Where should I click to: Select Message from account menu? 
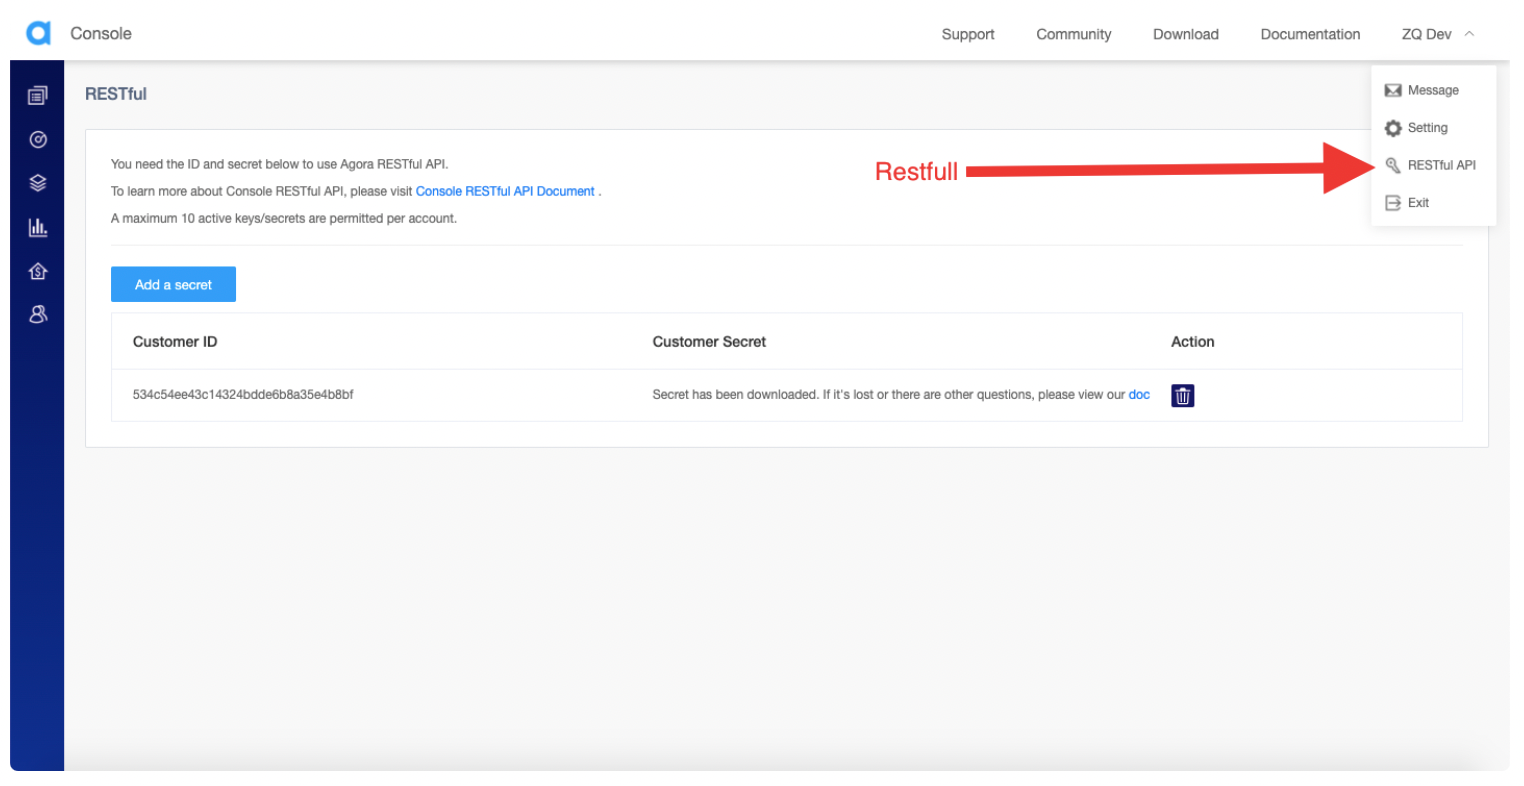point(1433,91)
